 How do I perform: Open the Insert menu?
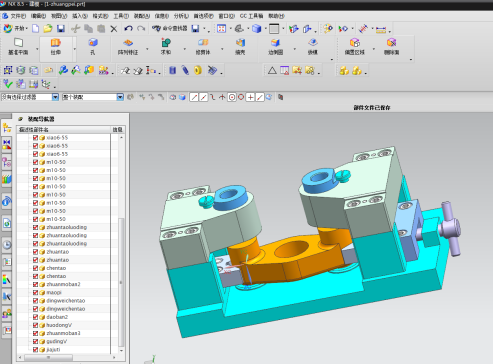click(x=80, y=16)
